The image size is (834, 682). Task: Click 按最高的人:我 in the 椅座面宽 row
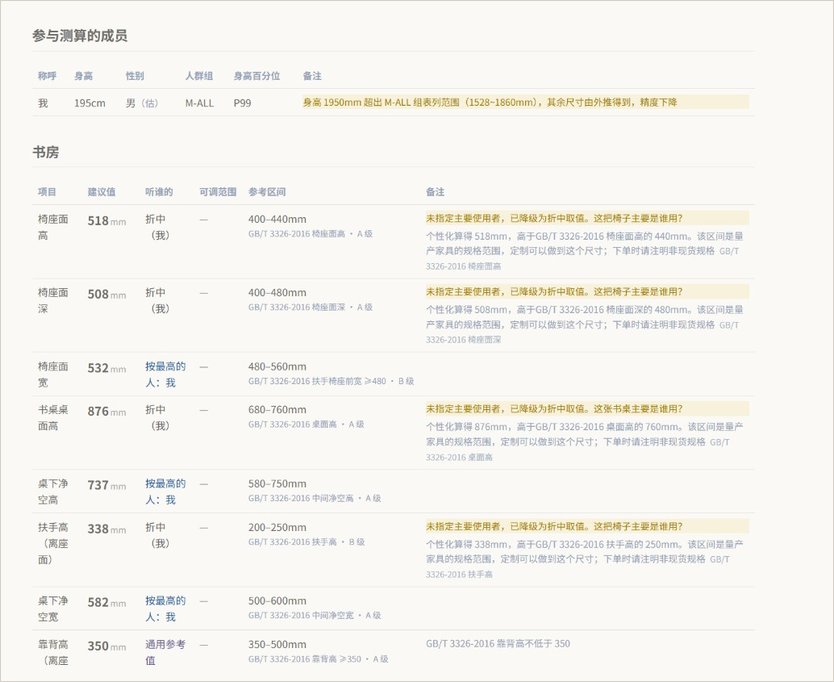[x=165, y=375]
